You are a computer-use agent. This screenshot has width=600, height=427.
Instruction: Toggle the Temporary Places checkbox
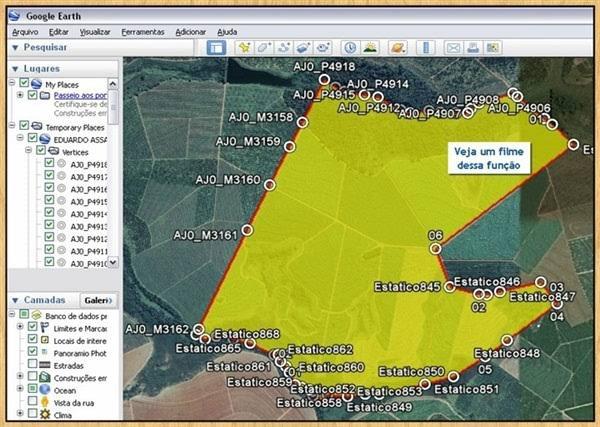tap(24, 125)
